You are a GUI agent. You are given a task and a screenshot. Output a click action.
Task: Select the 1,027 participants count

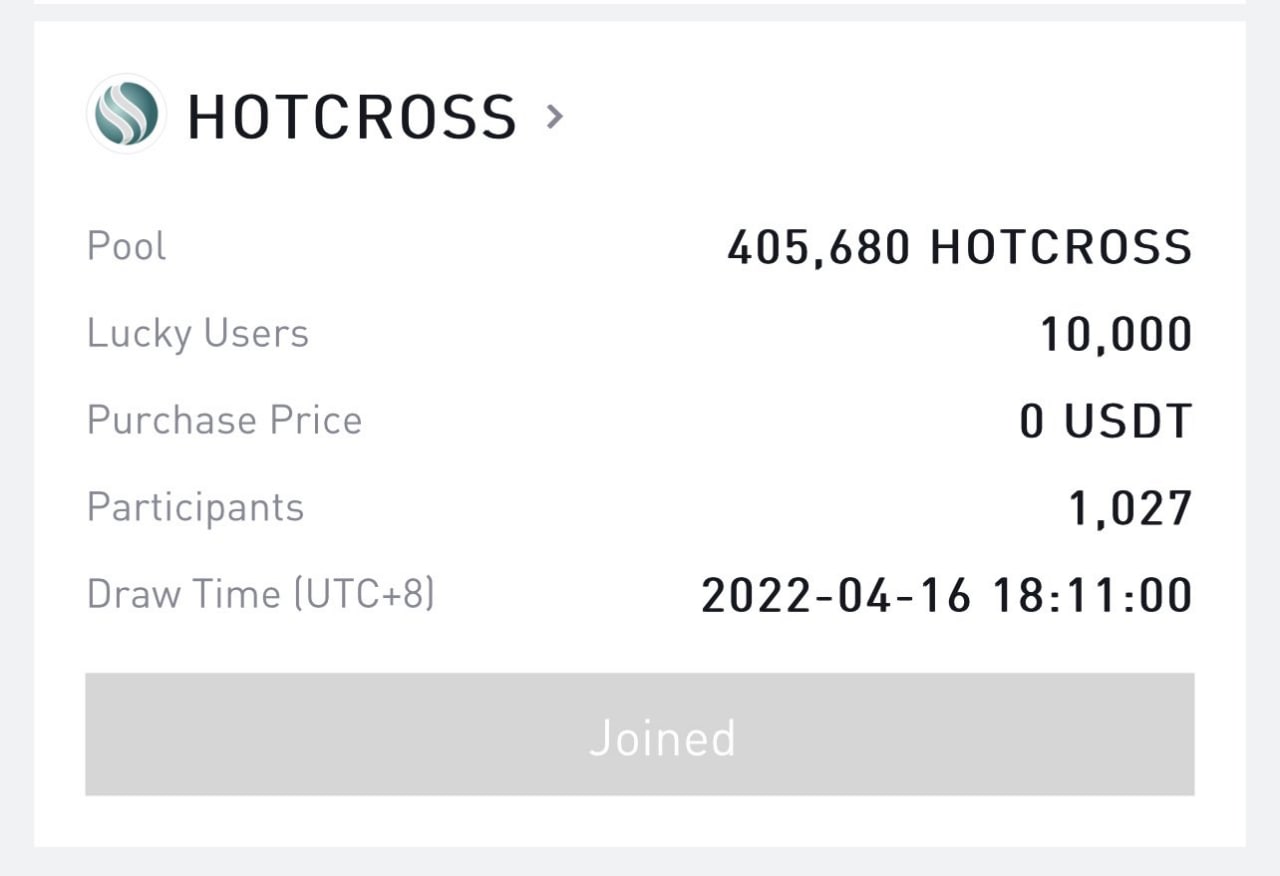coord(1130,508)
